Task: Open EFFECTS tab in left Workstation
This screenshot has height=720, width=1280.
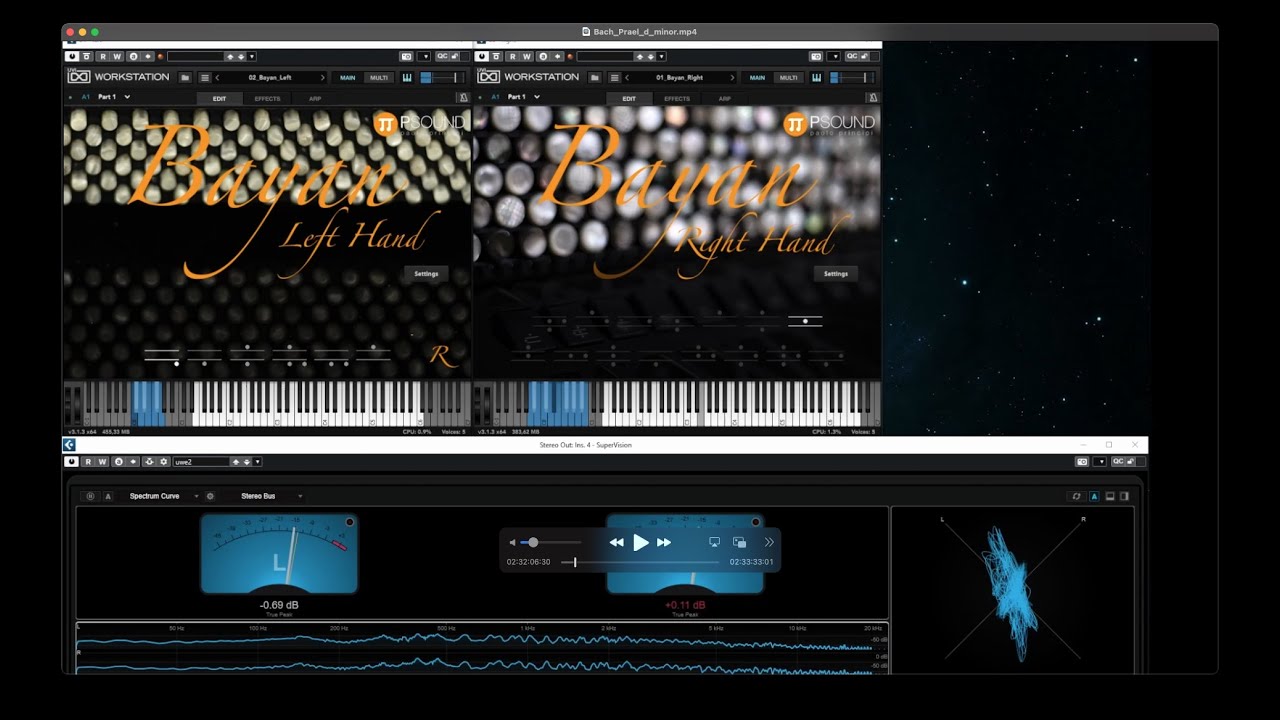Action: pos(268,99)
